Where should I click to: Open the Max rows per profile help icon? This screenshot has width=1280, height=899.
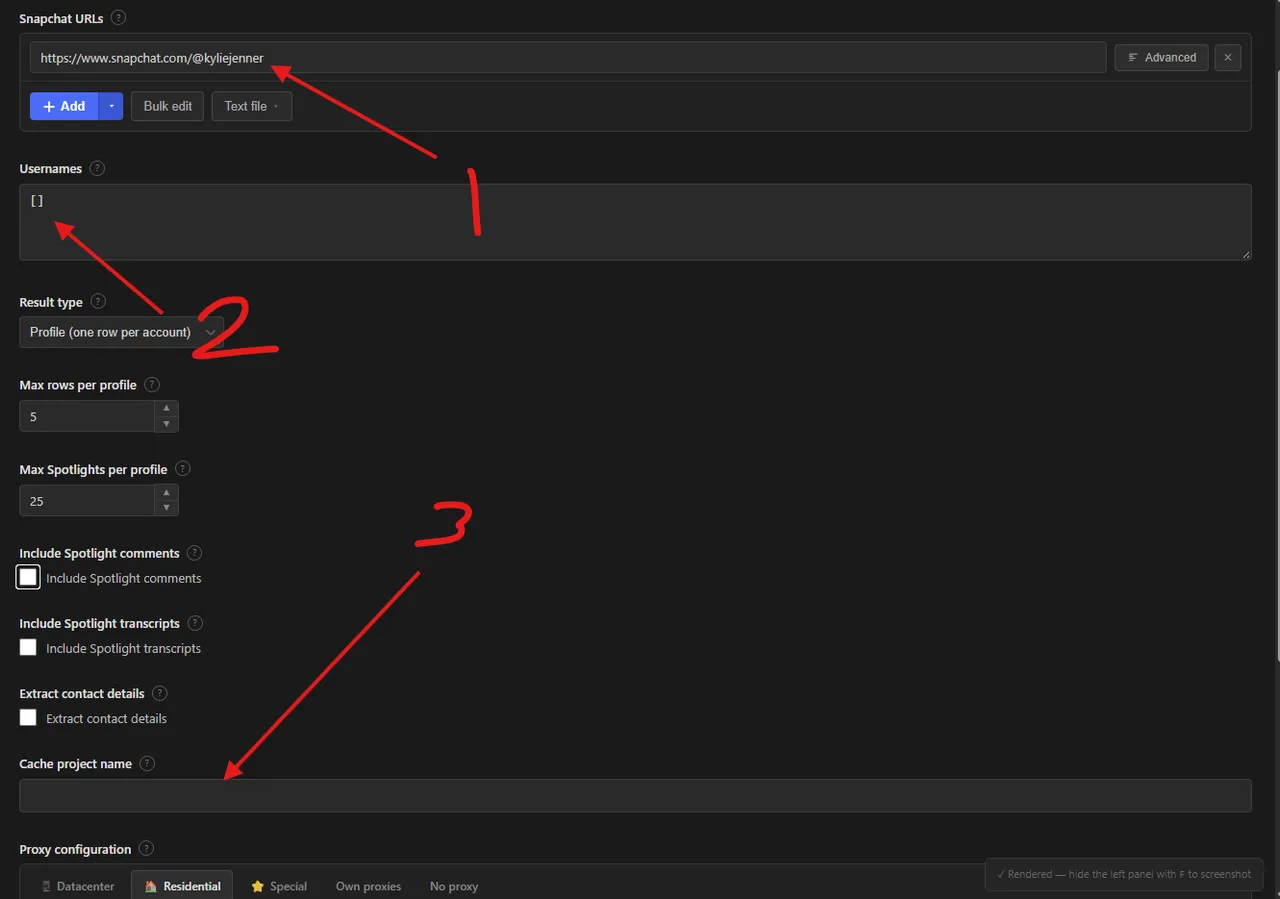[152, 384]
